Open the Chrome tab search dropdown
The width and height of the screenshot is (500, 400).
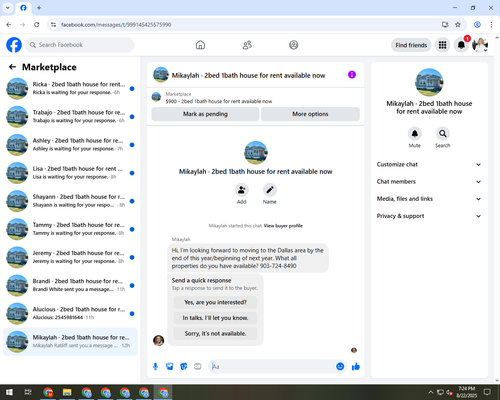point(8,8)
